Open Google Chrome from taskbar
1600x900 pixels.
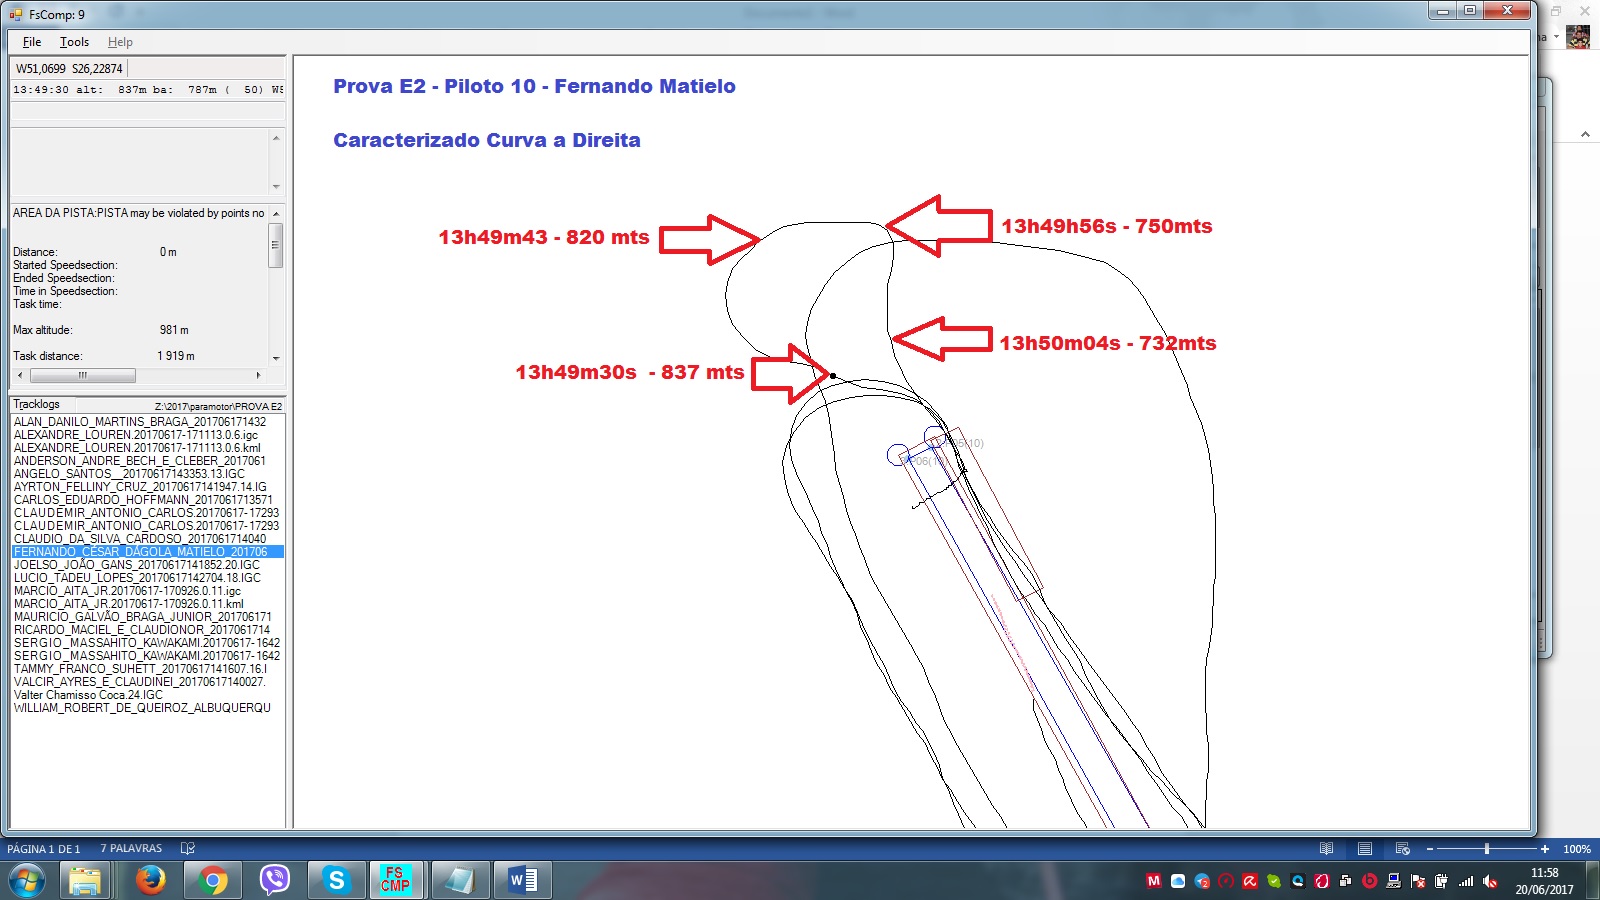pyautogui.click(x=212, y=880)
